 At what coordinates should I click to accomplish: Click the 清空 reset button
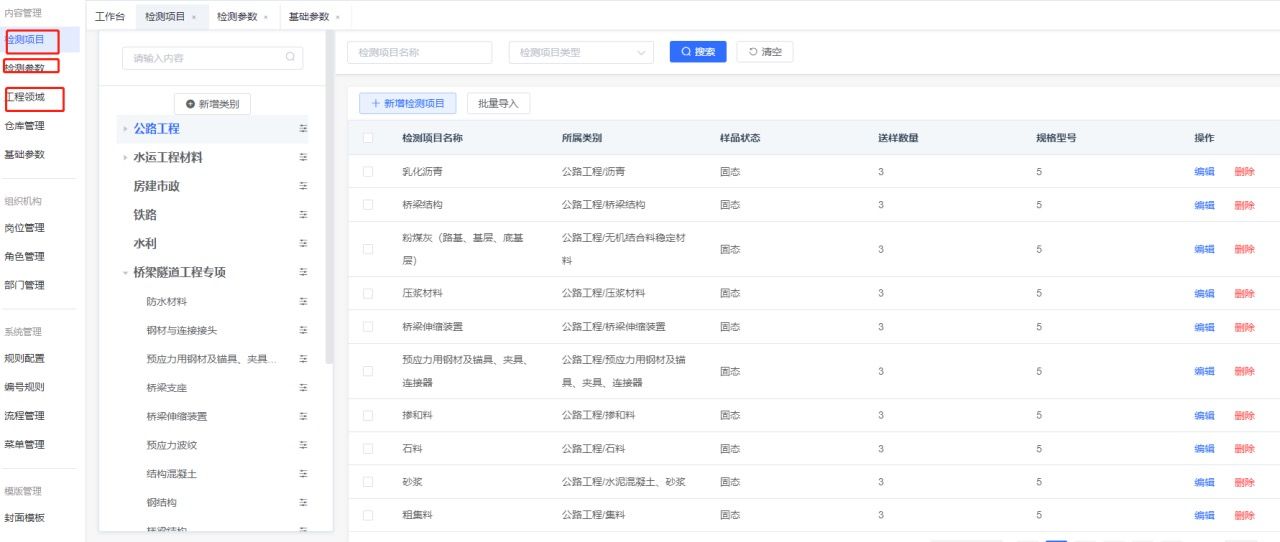(x=765, y=52)
